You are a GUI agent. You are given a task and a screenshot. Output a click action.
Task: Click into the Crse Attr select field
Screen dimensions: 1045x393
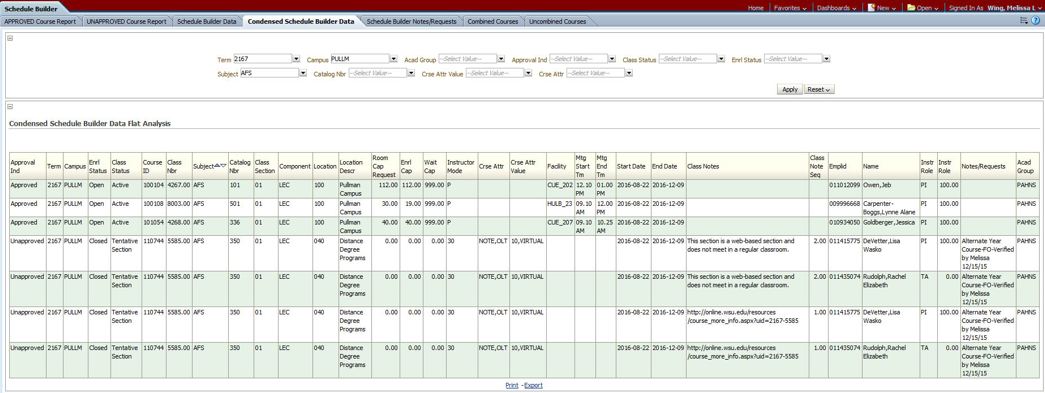[595, 73]
